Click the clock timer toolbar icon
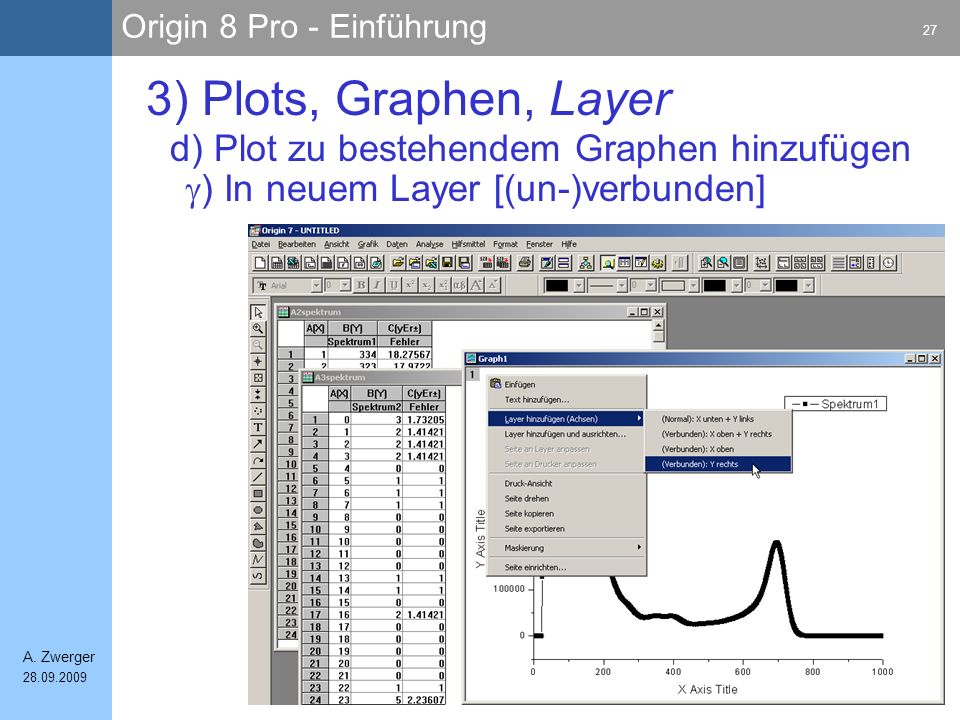This screenshot has width=960, height=720. pos(889,263)
